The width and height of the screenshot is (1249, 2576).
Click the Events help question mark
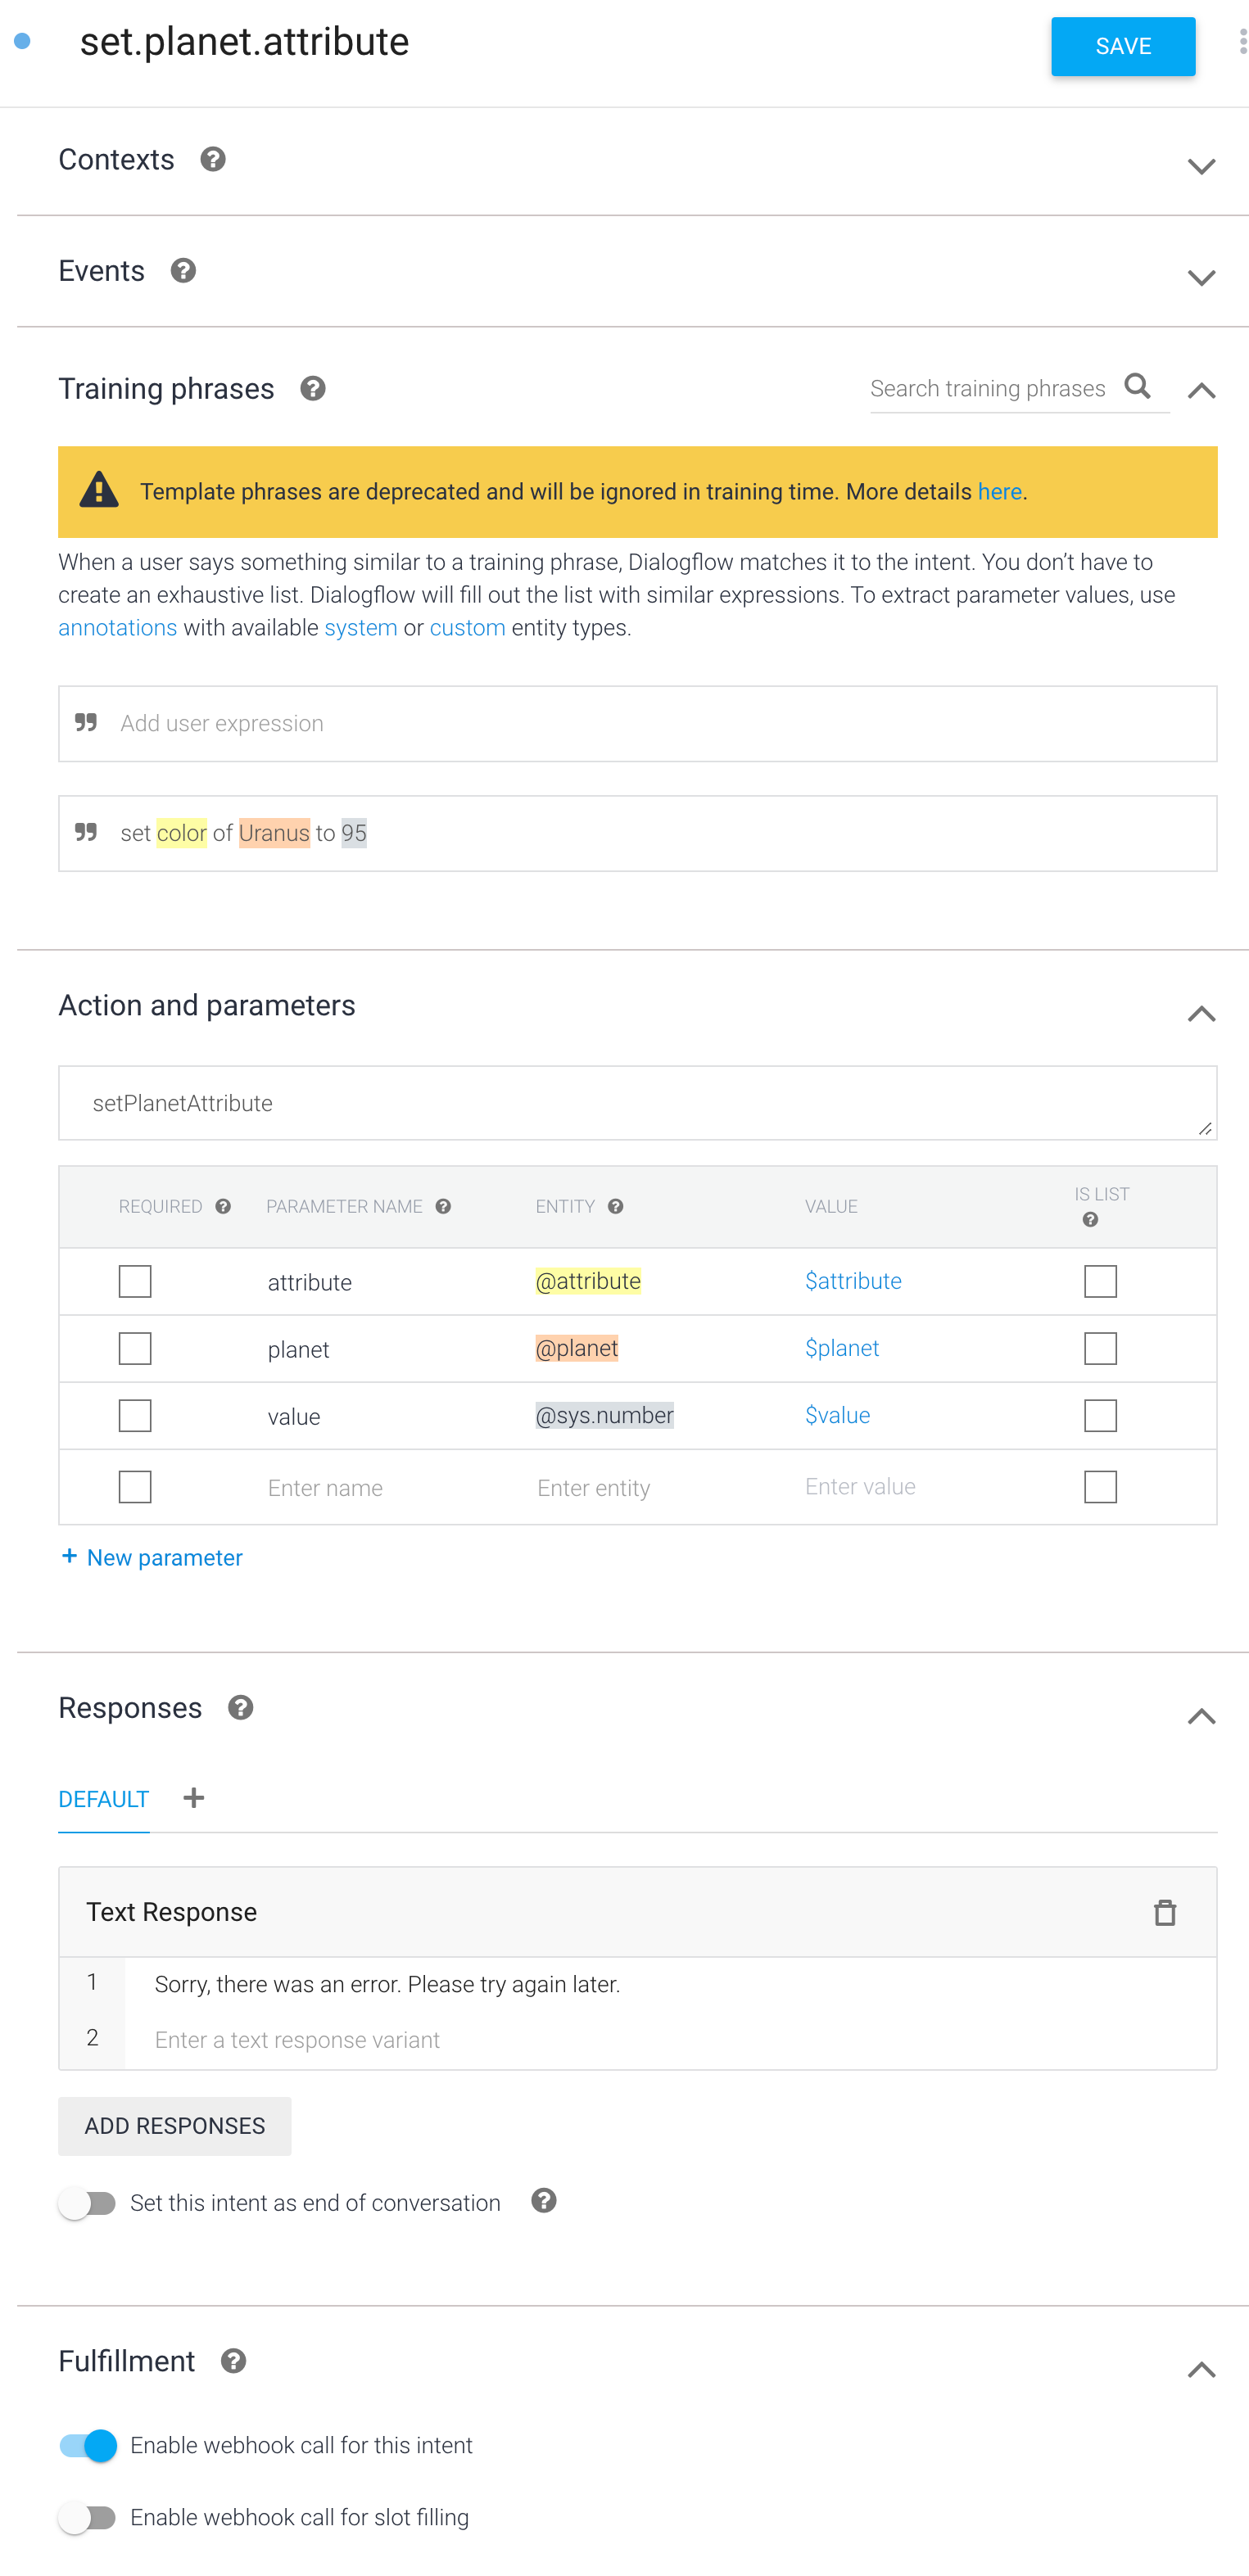point(183,271)
